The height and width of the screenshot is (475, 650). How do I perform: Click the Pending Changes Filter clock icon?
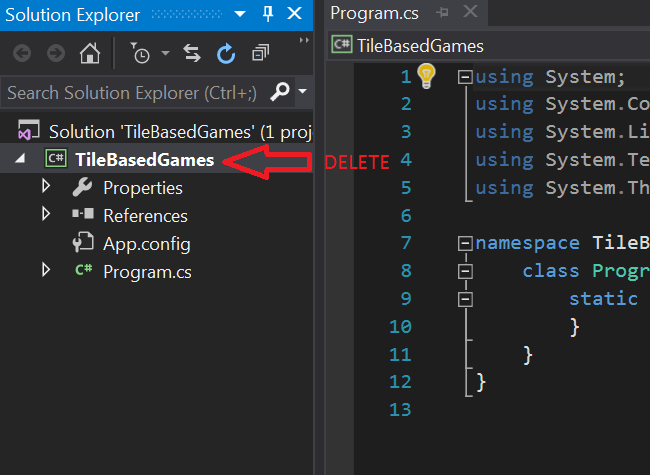[x=141, y=53]
